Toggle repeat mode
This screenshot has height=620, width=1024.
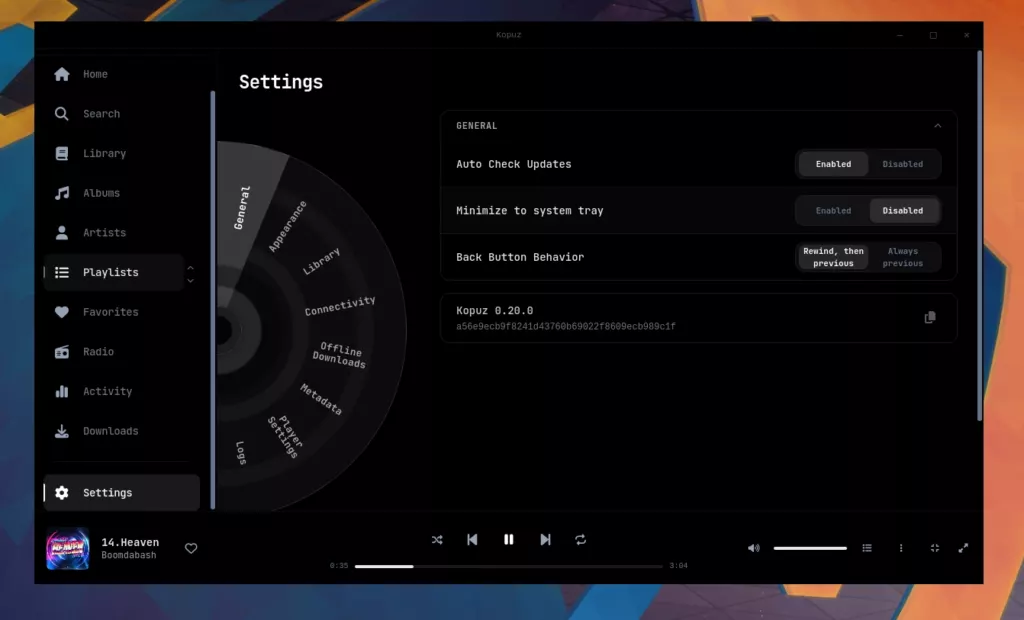tap(581, 540)
